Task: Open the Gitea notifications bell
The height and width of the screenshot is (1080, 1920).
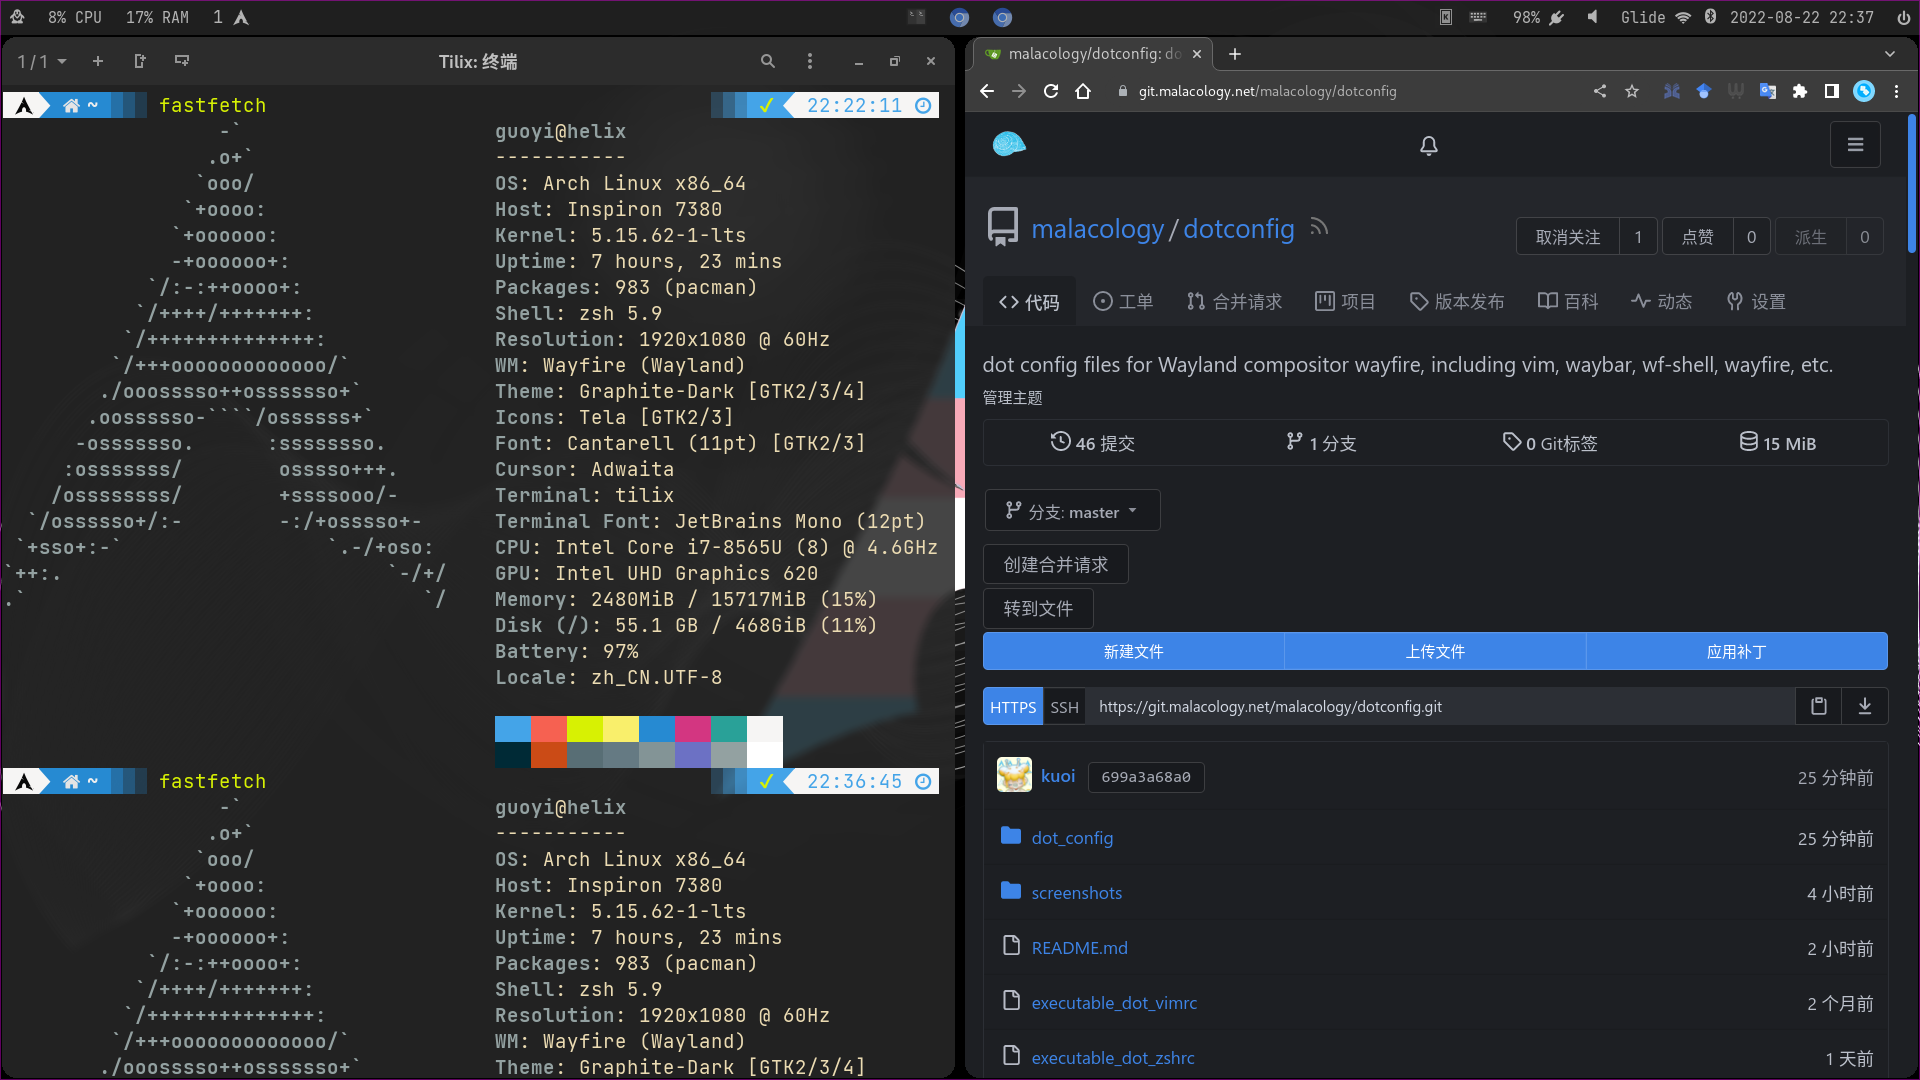Action: click(1429, 146)
